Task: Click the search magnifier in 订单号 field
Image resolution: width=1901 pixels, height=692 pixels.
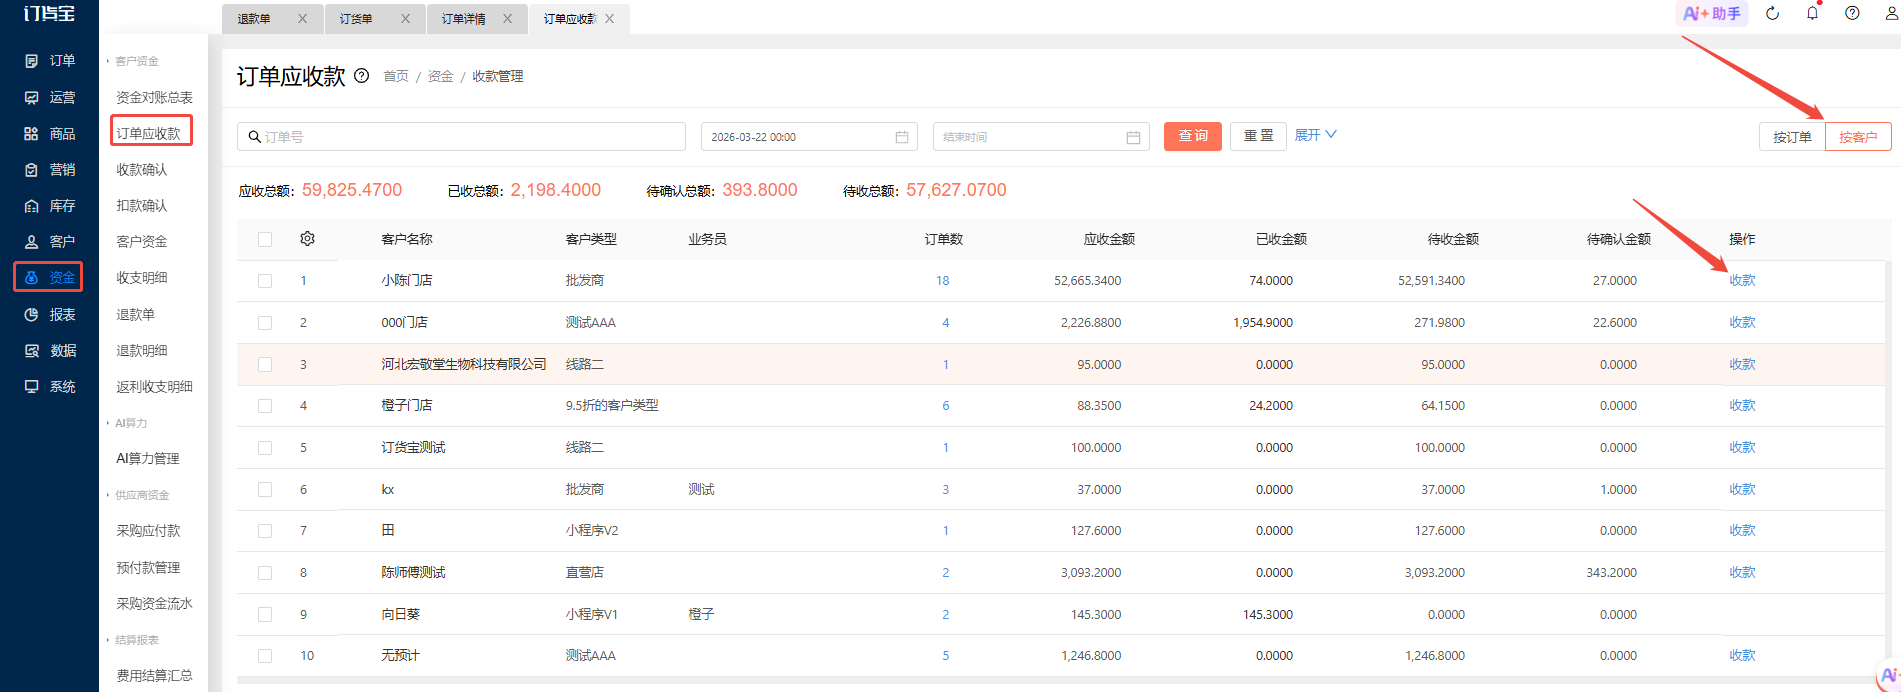Action: (255, 137)
